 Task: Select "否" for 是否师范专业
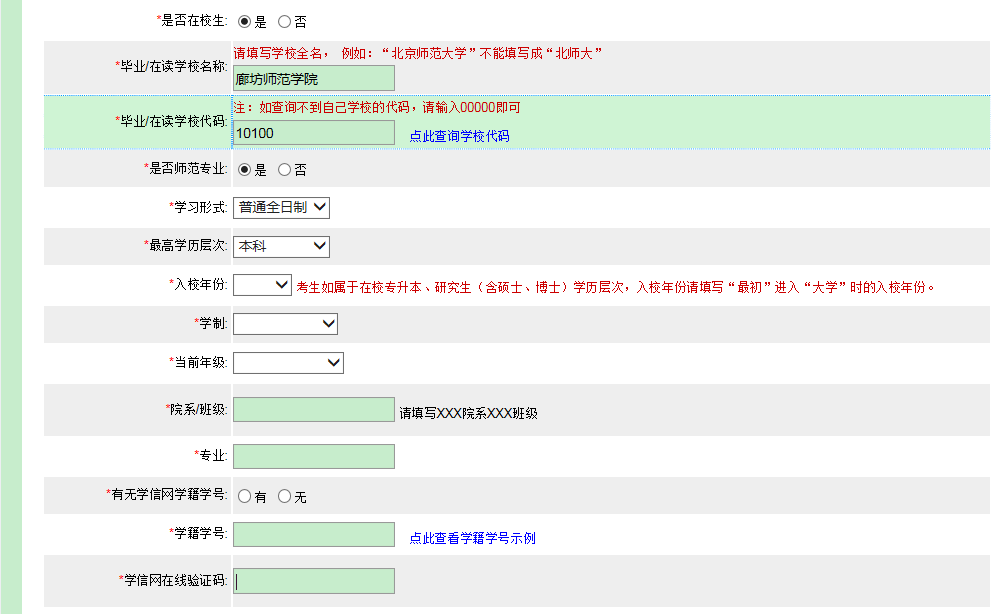pos(283,169)
